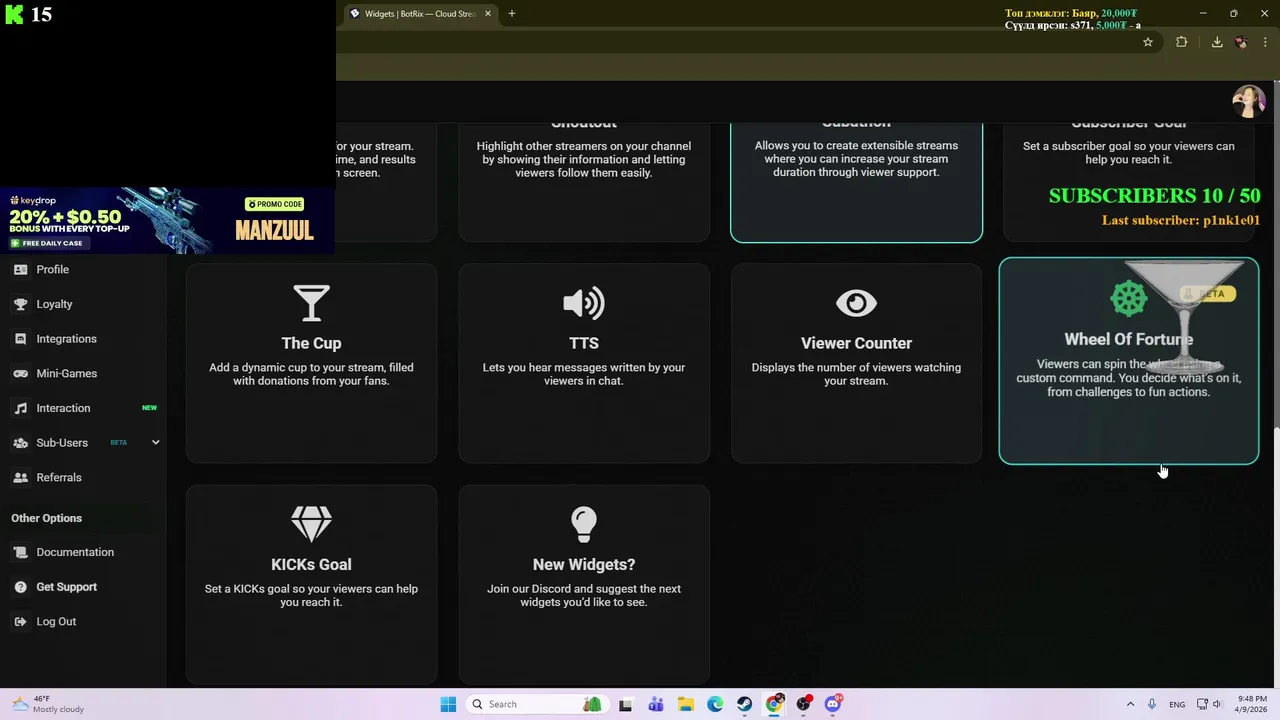Viewport: 1280px width, 720px height.
Task: Launch Steam from the taskbar
Action: tap(745, 704)
